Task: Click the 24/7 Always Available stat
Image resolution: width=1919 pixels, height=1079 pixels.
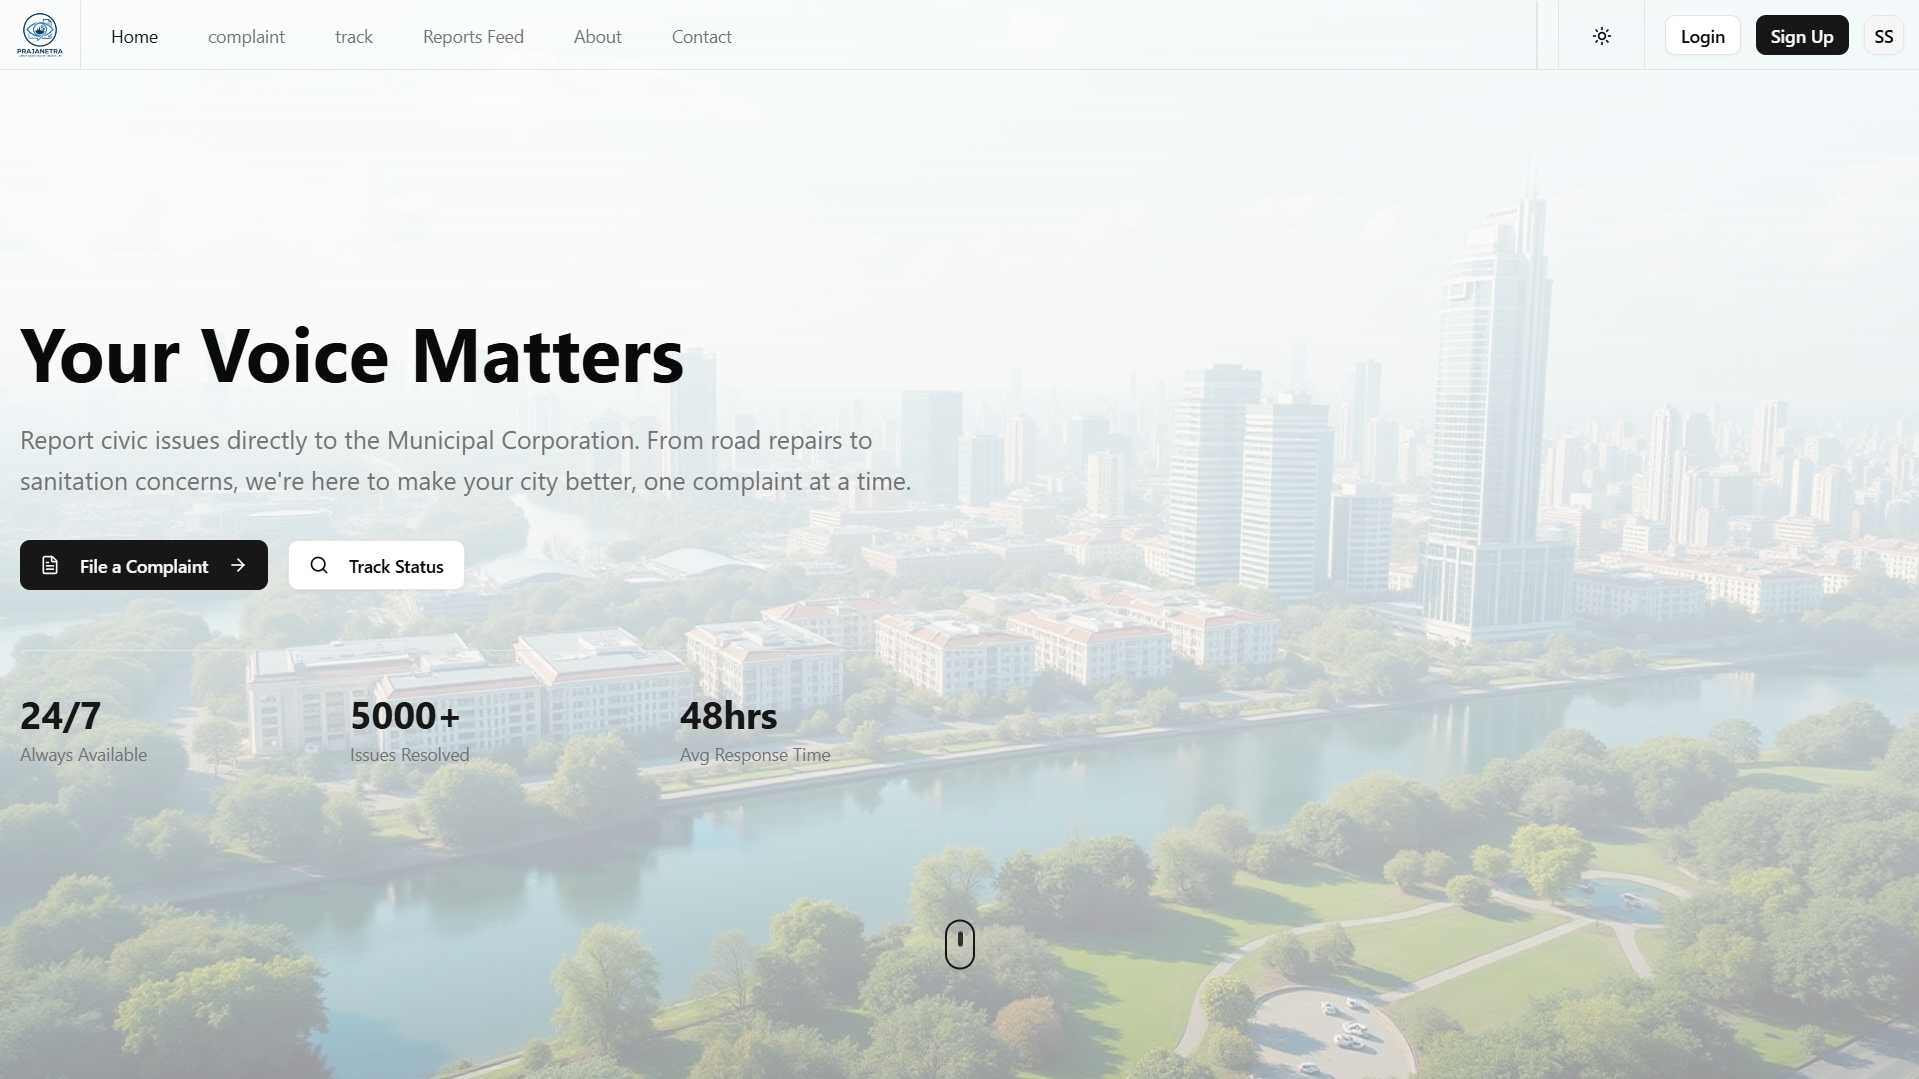Action: pyautogui.click(x=83, y=731)
